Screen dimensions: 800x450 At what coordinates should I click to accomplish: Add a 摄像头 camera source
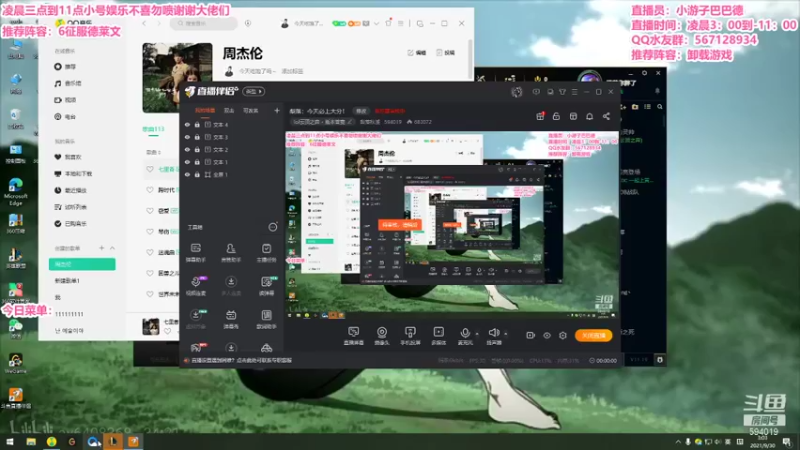(382, 336)
